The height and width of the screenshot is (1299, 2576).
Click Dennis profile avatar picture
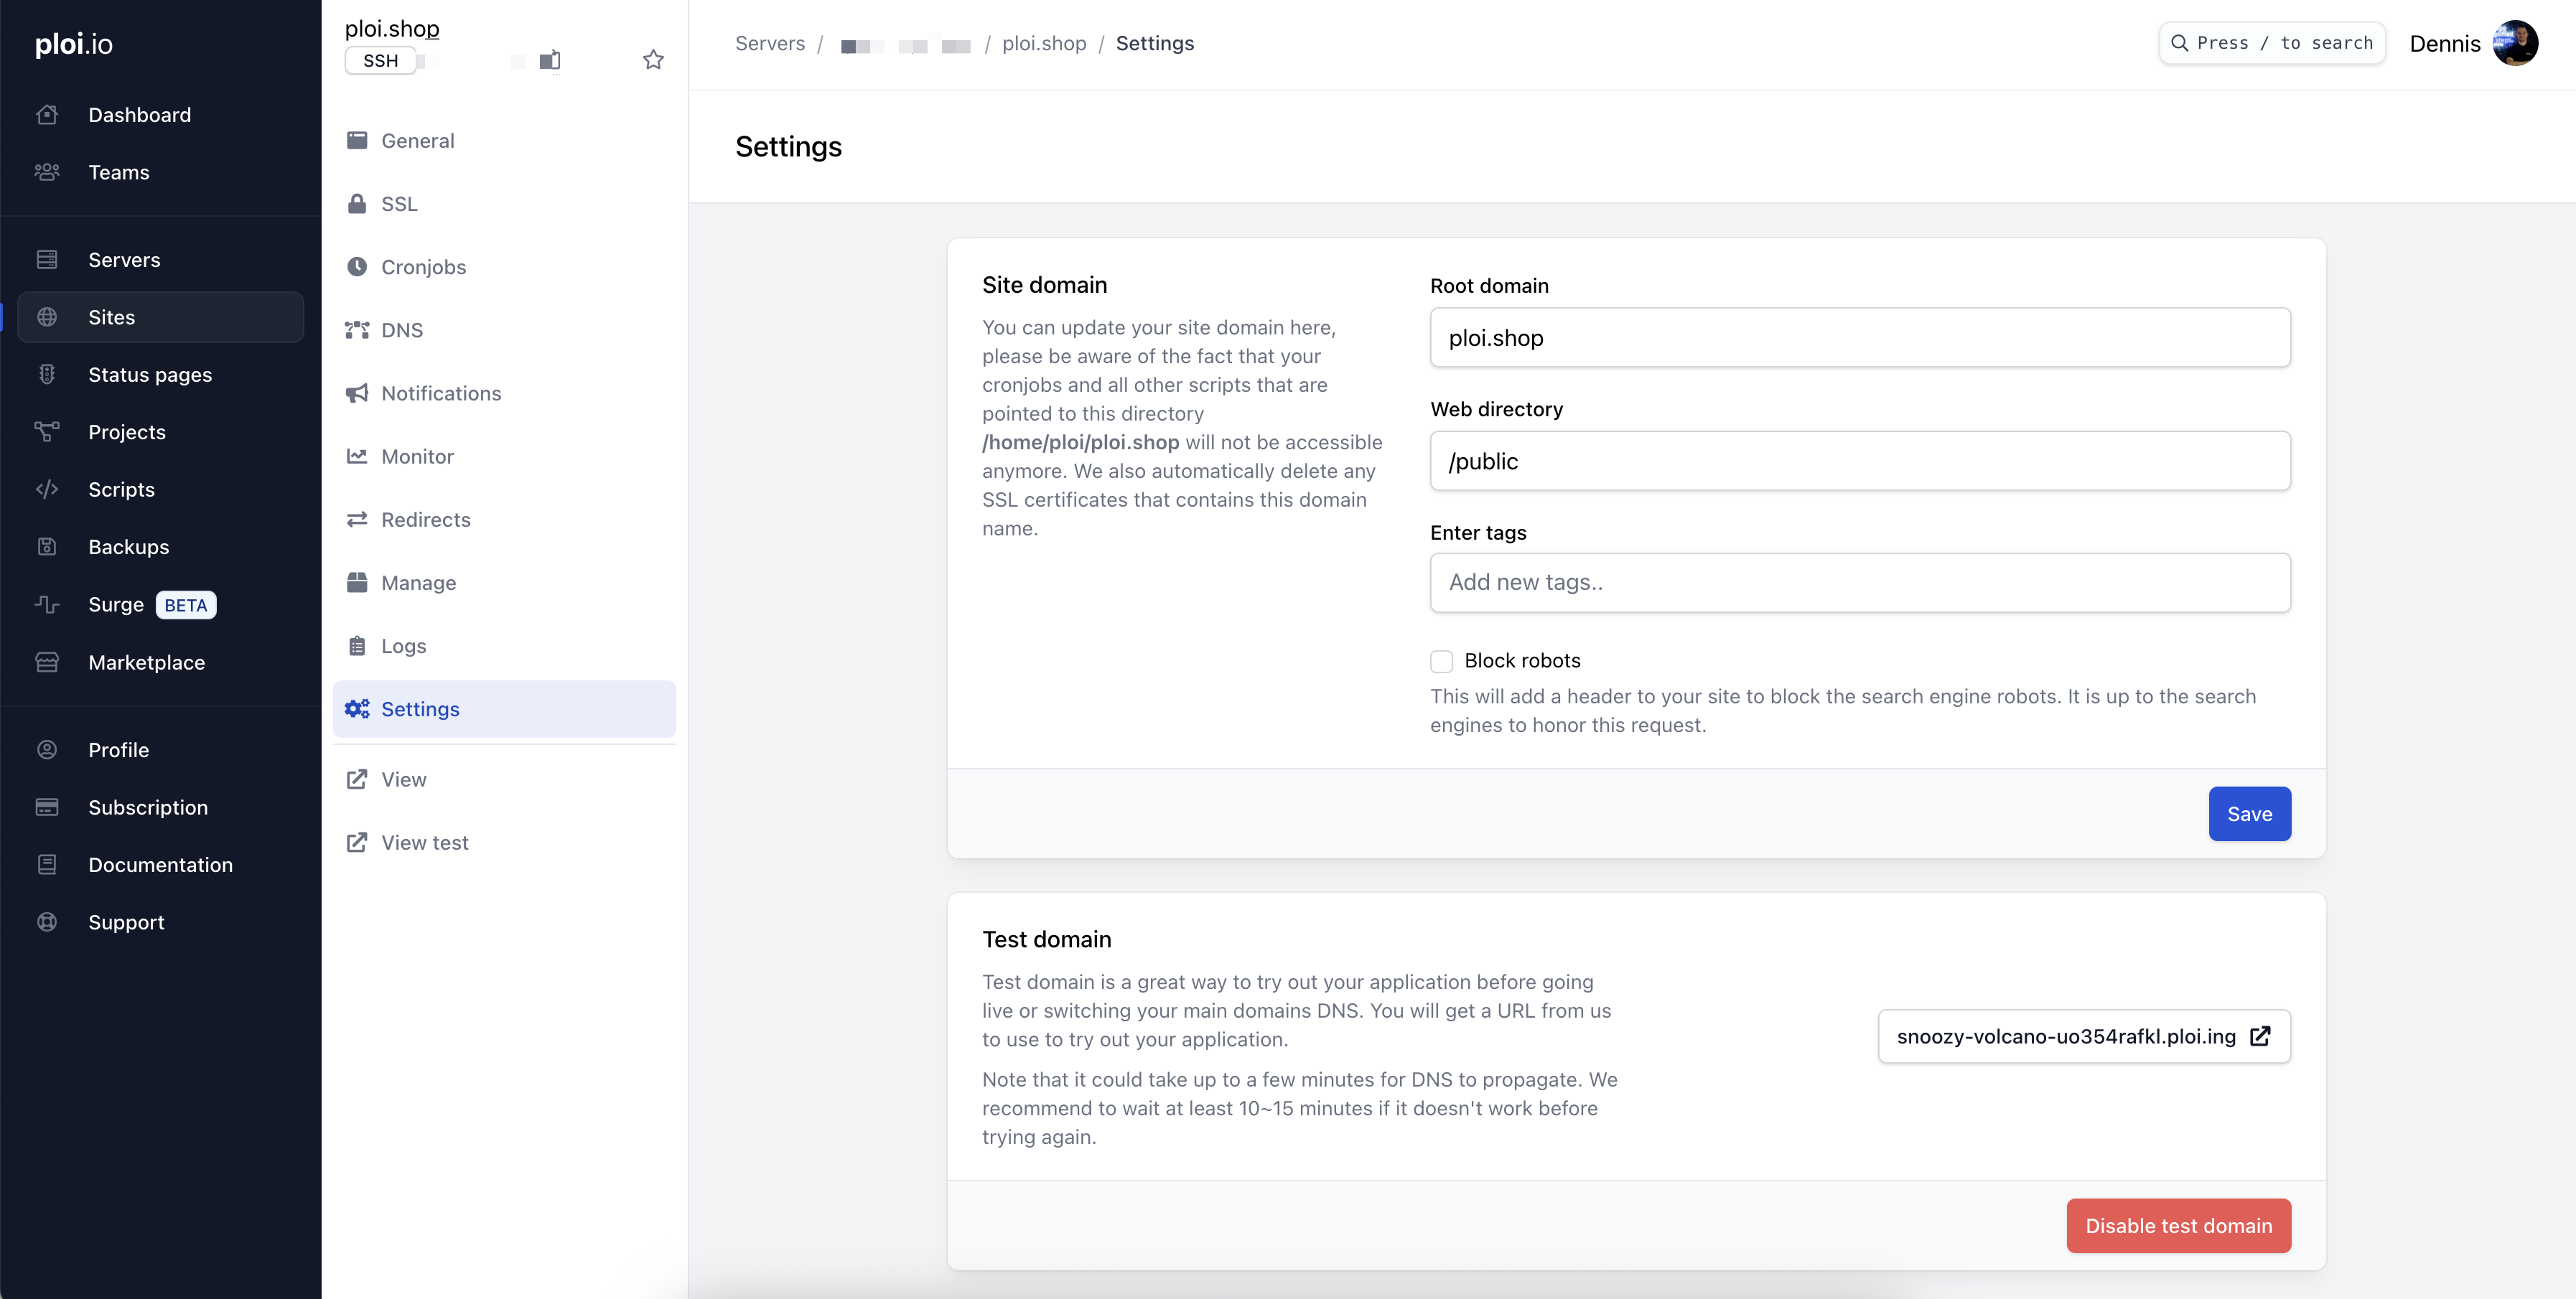(2515, 43)
